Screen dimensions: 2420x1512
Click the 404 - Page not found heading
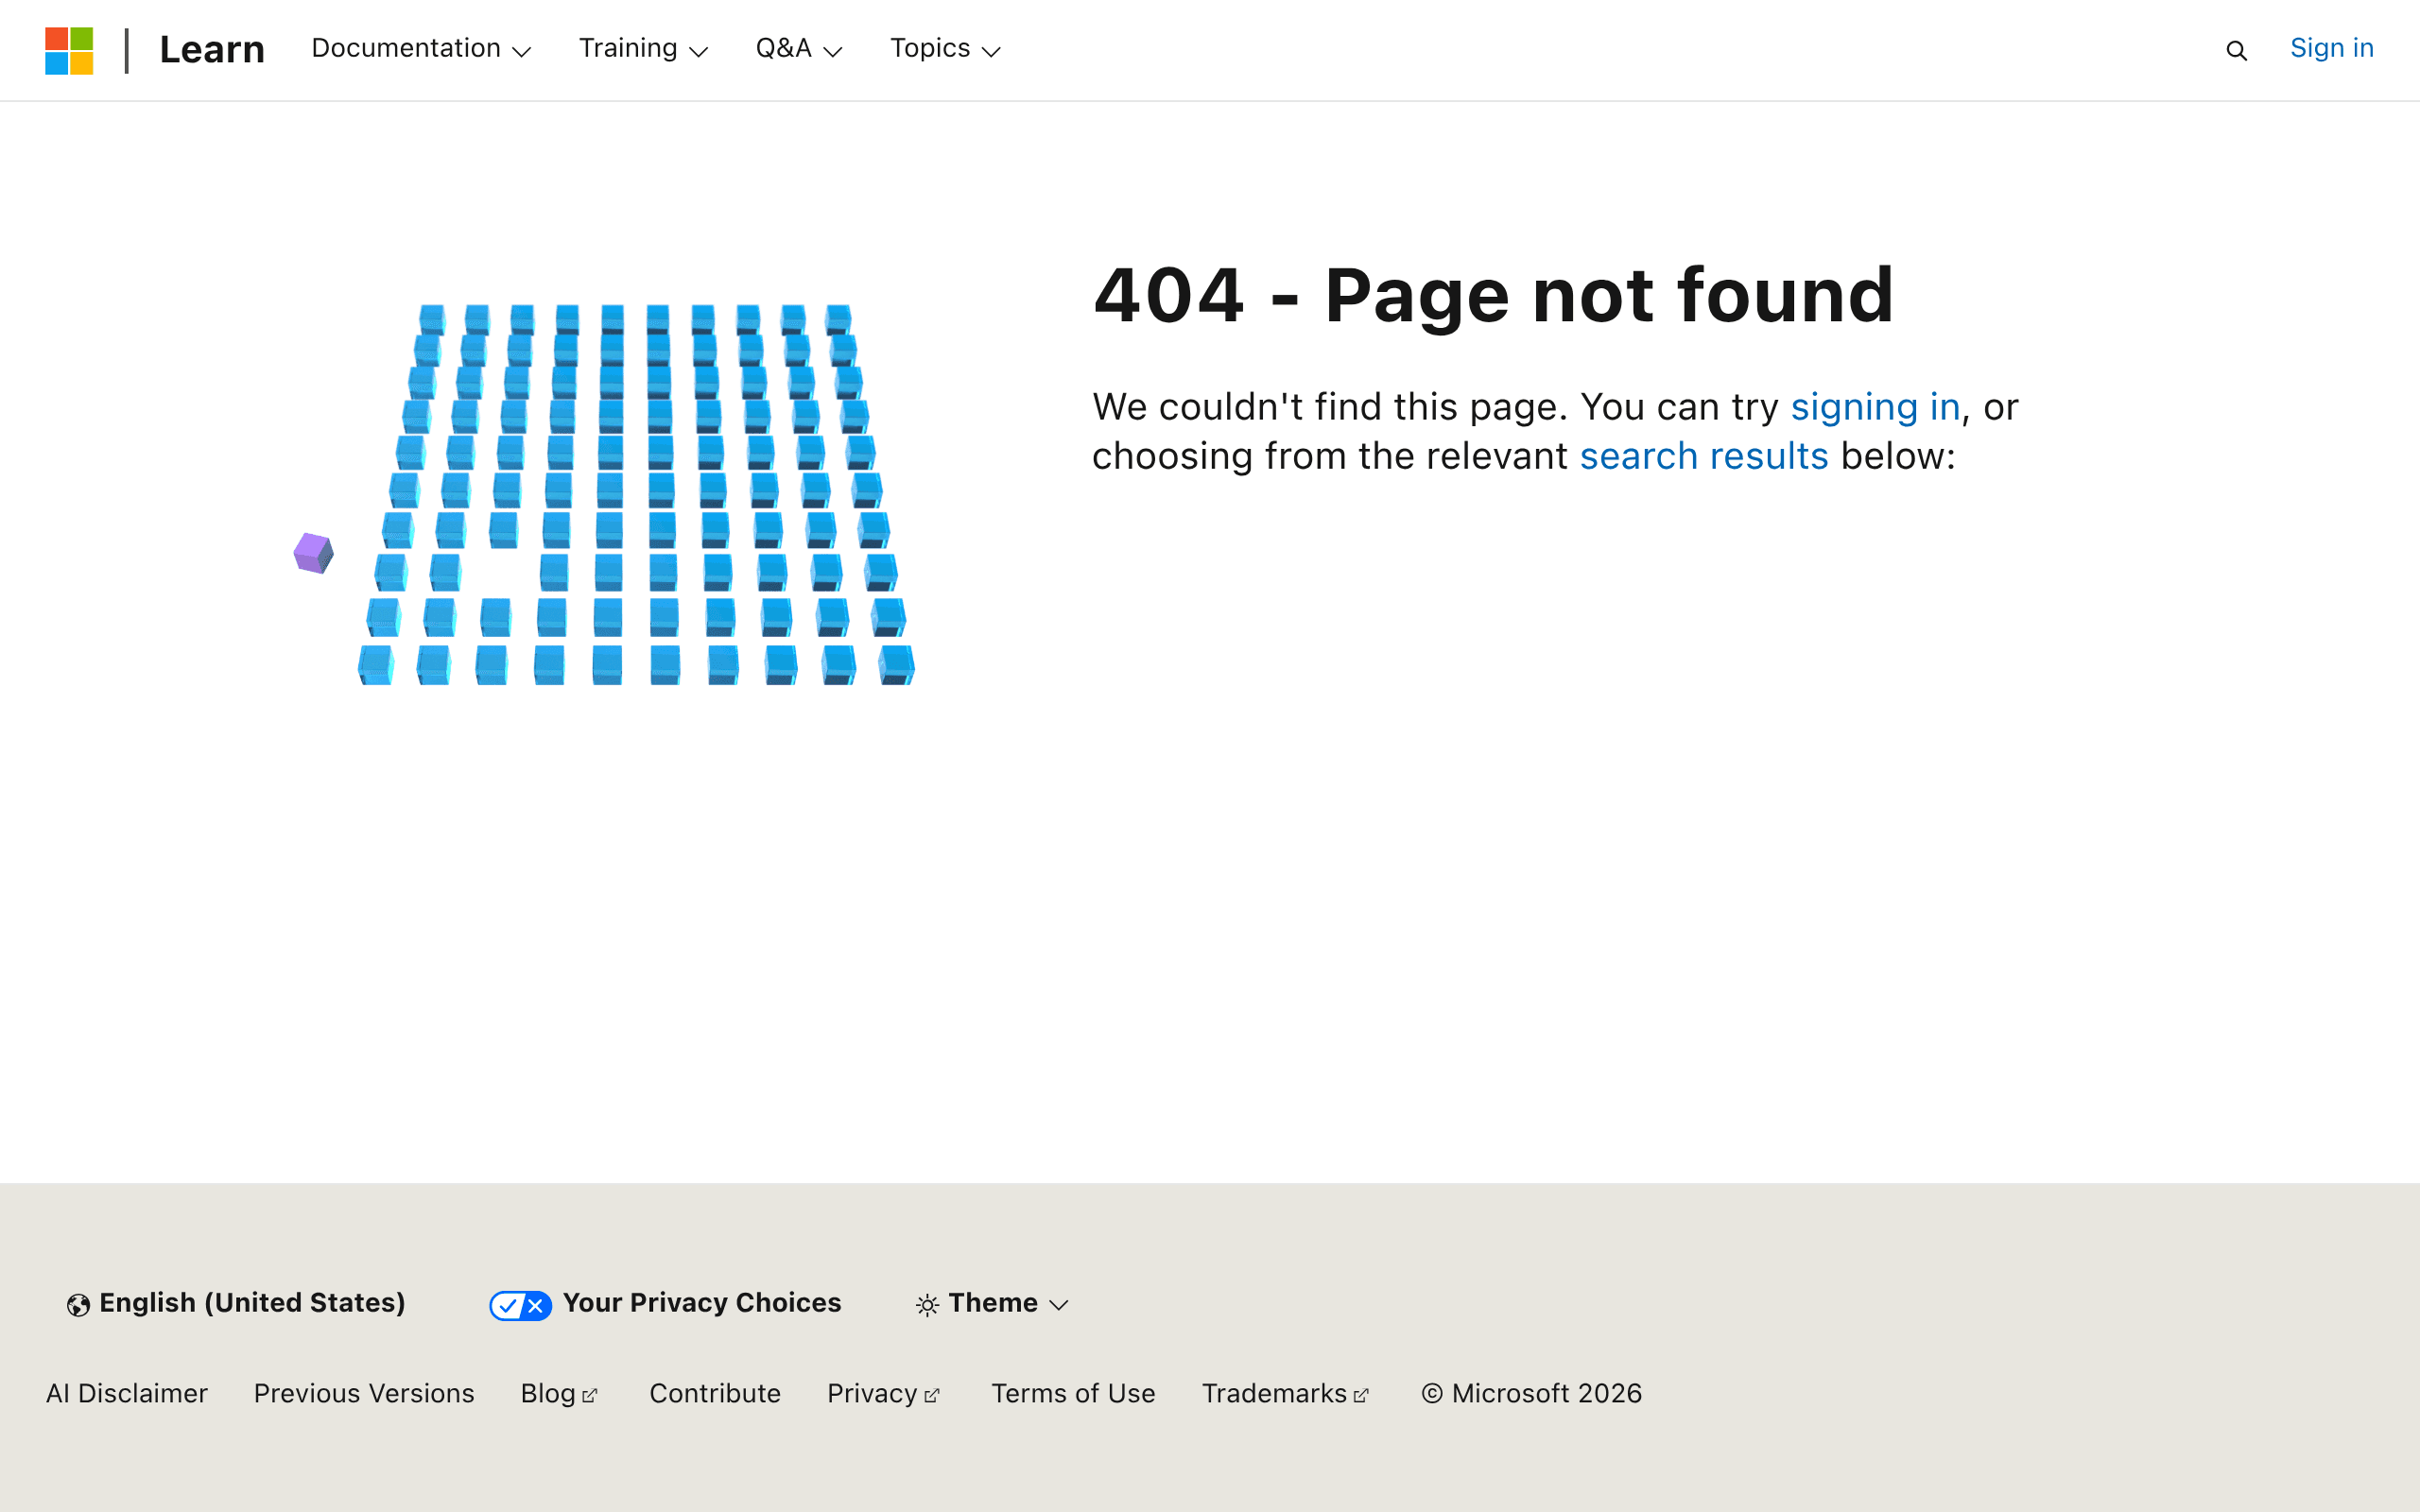click(1493, 296)
